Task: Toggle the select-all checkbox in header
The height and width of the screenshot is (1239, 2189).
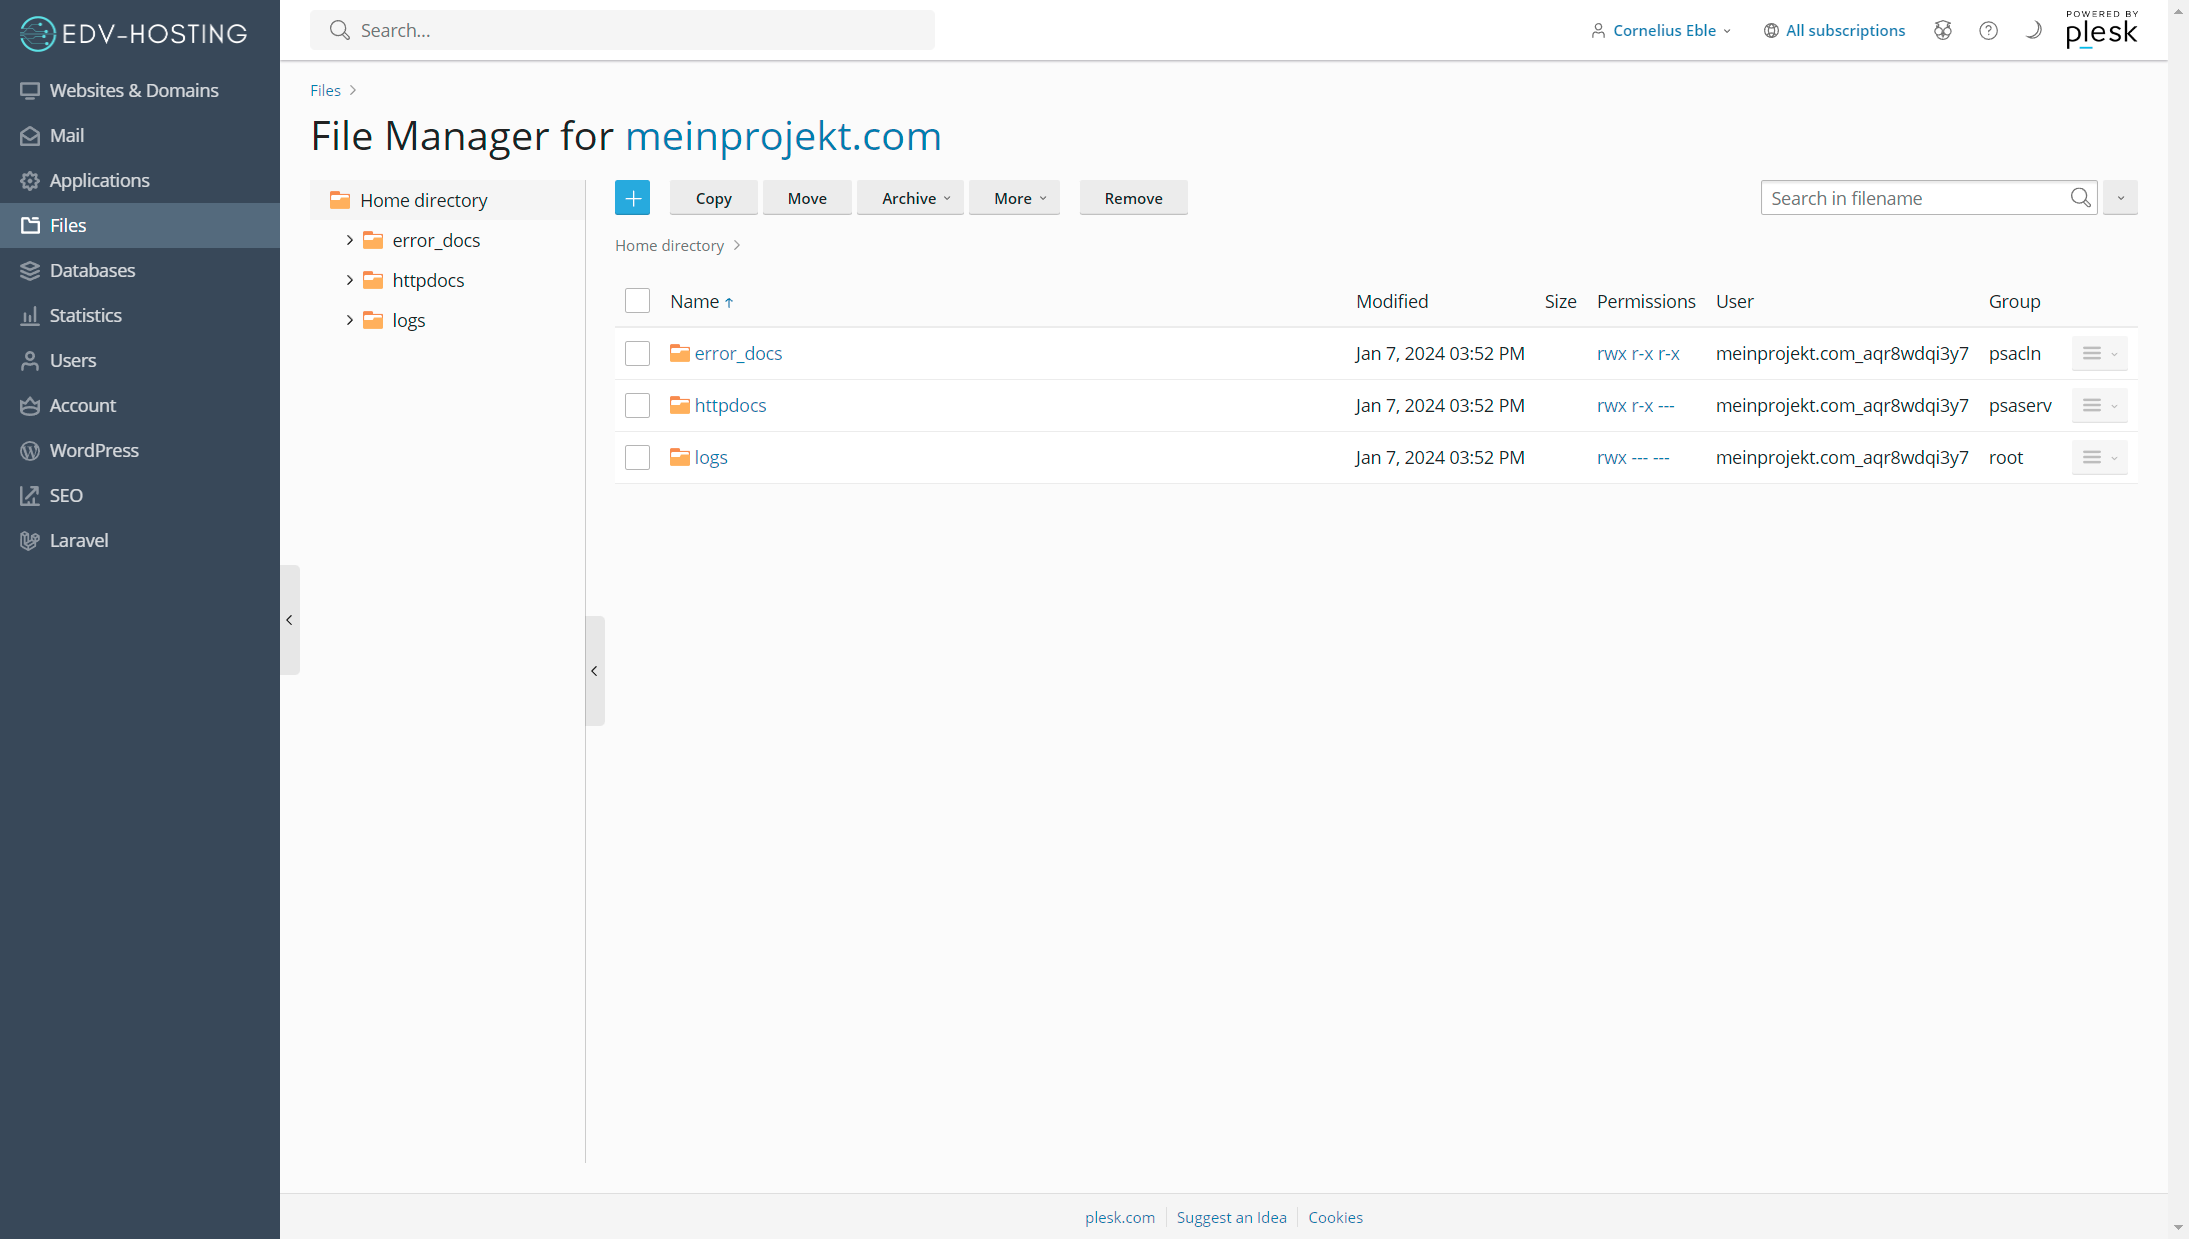Action: [x=637, y=301]
